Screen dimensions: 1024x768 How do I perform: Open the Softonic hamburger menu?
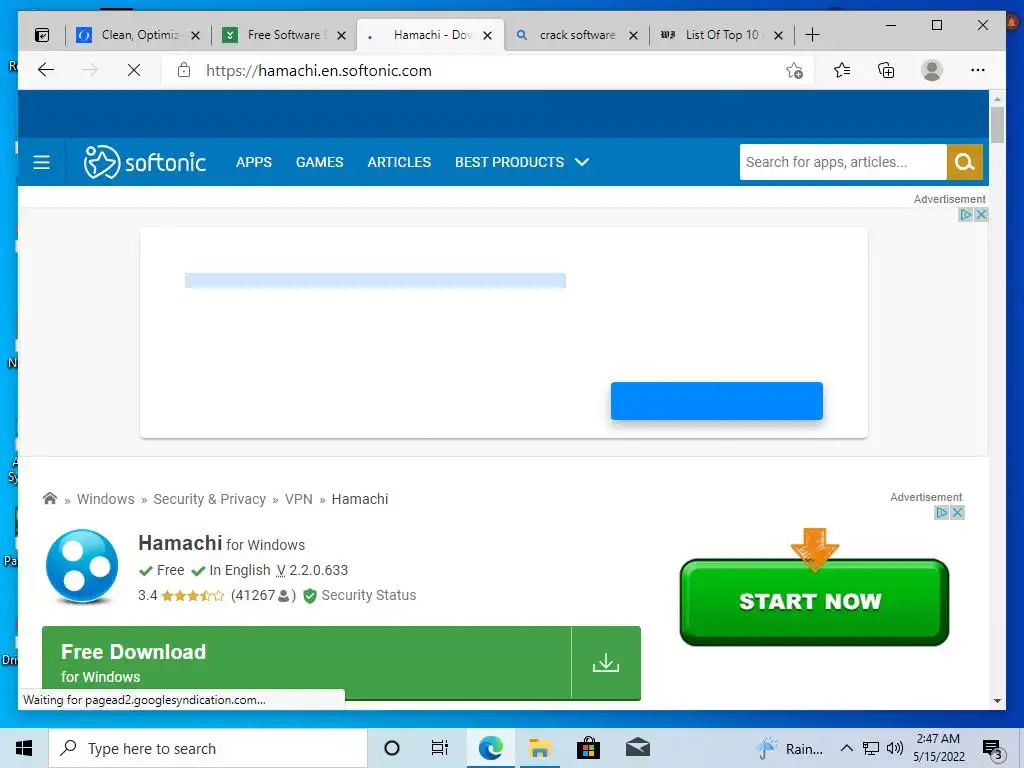pos(41,162)
